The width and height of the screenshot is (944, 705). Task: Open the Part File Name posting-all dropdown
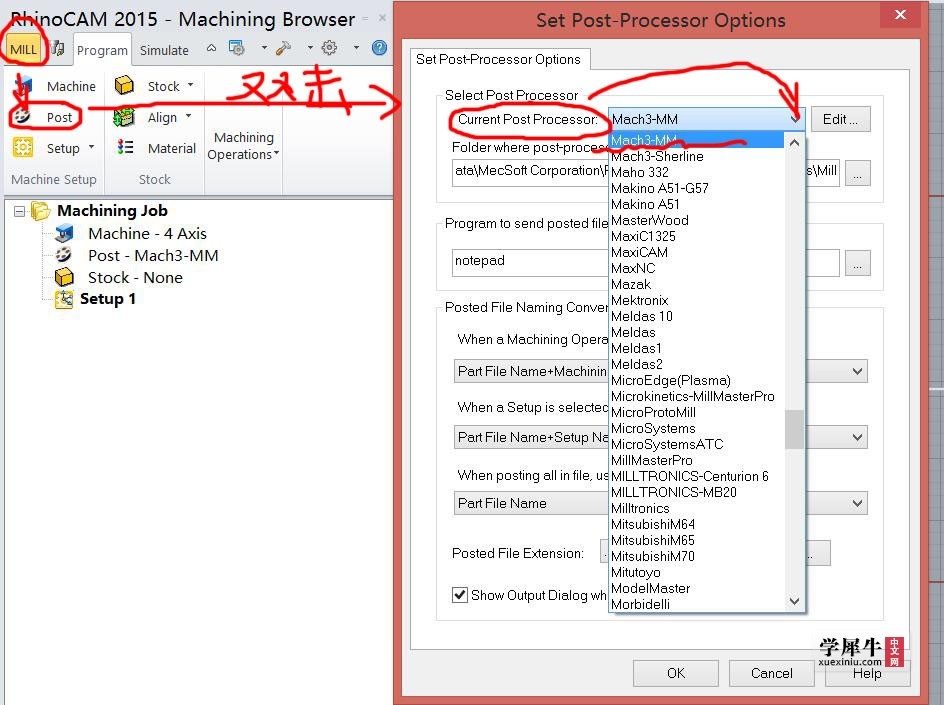[858, 503]
